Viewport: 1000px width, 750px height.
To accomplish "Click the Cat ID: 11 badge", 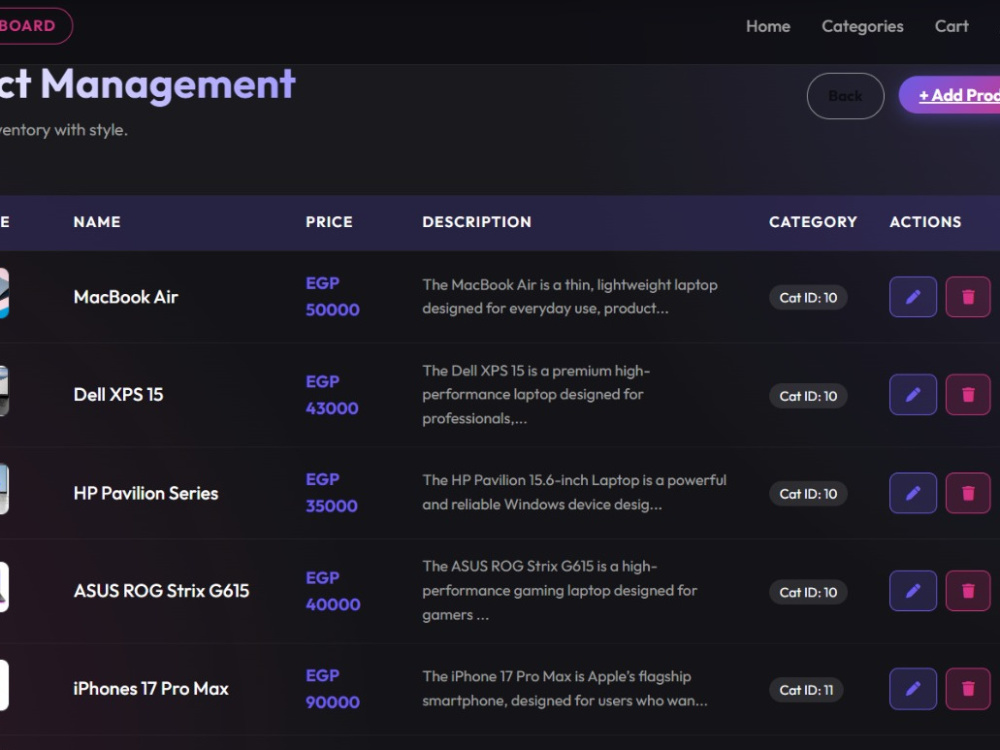I will point(806,690).
